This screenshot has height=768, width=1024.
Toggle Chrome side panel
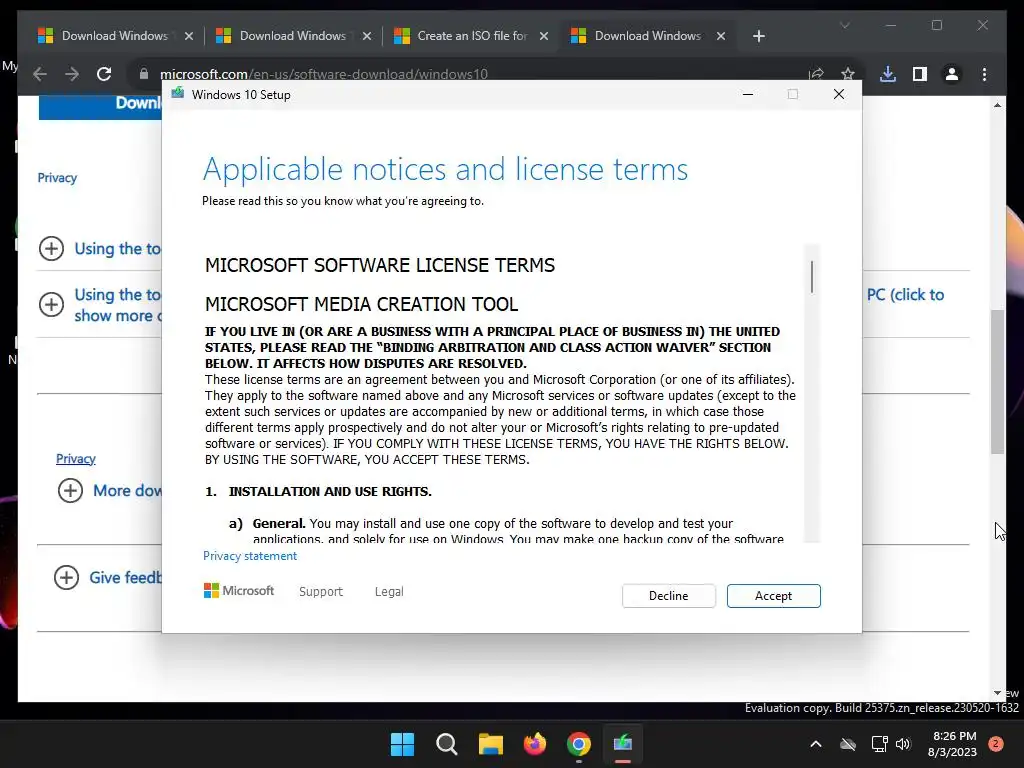pos(920,74)
